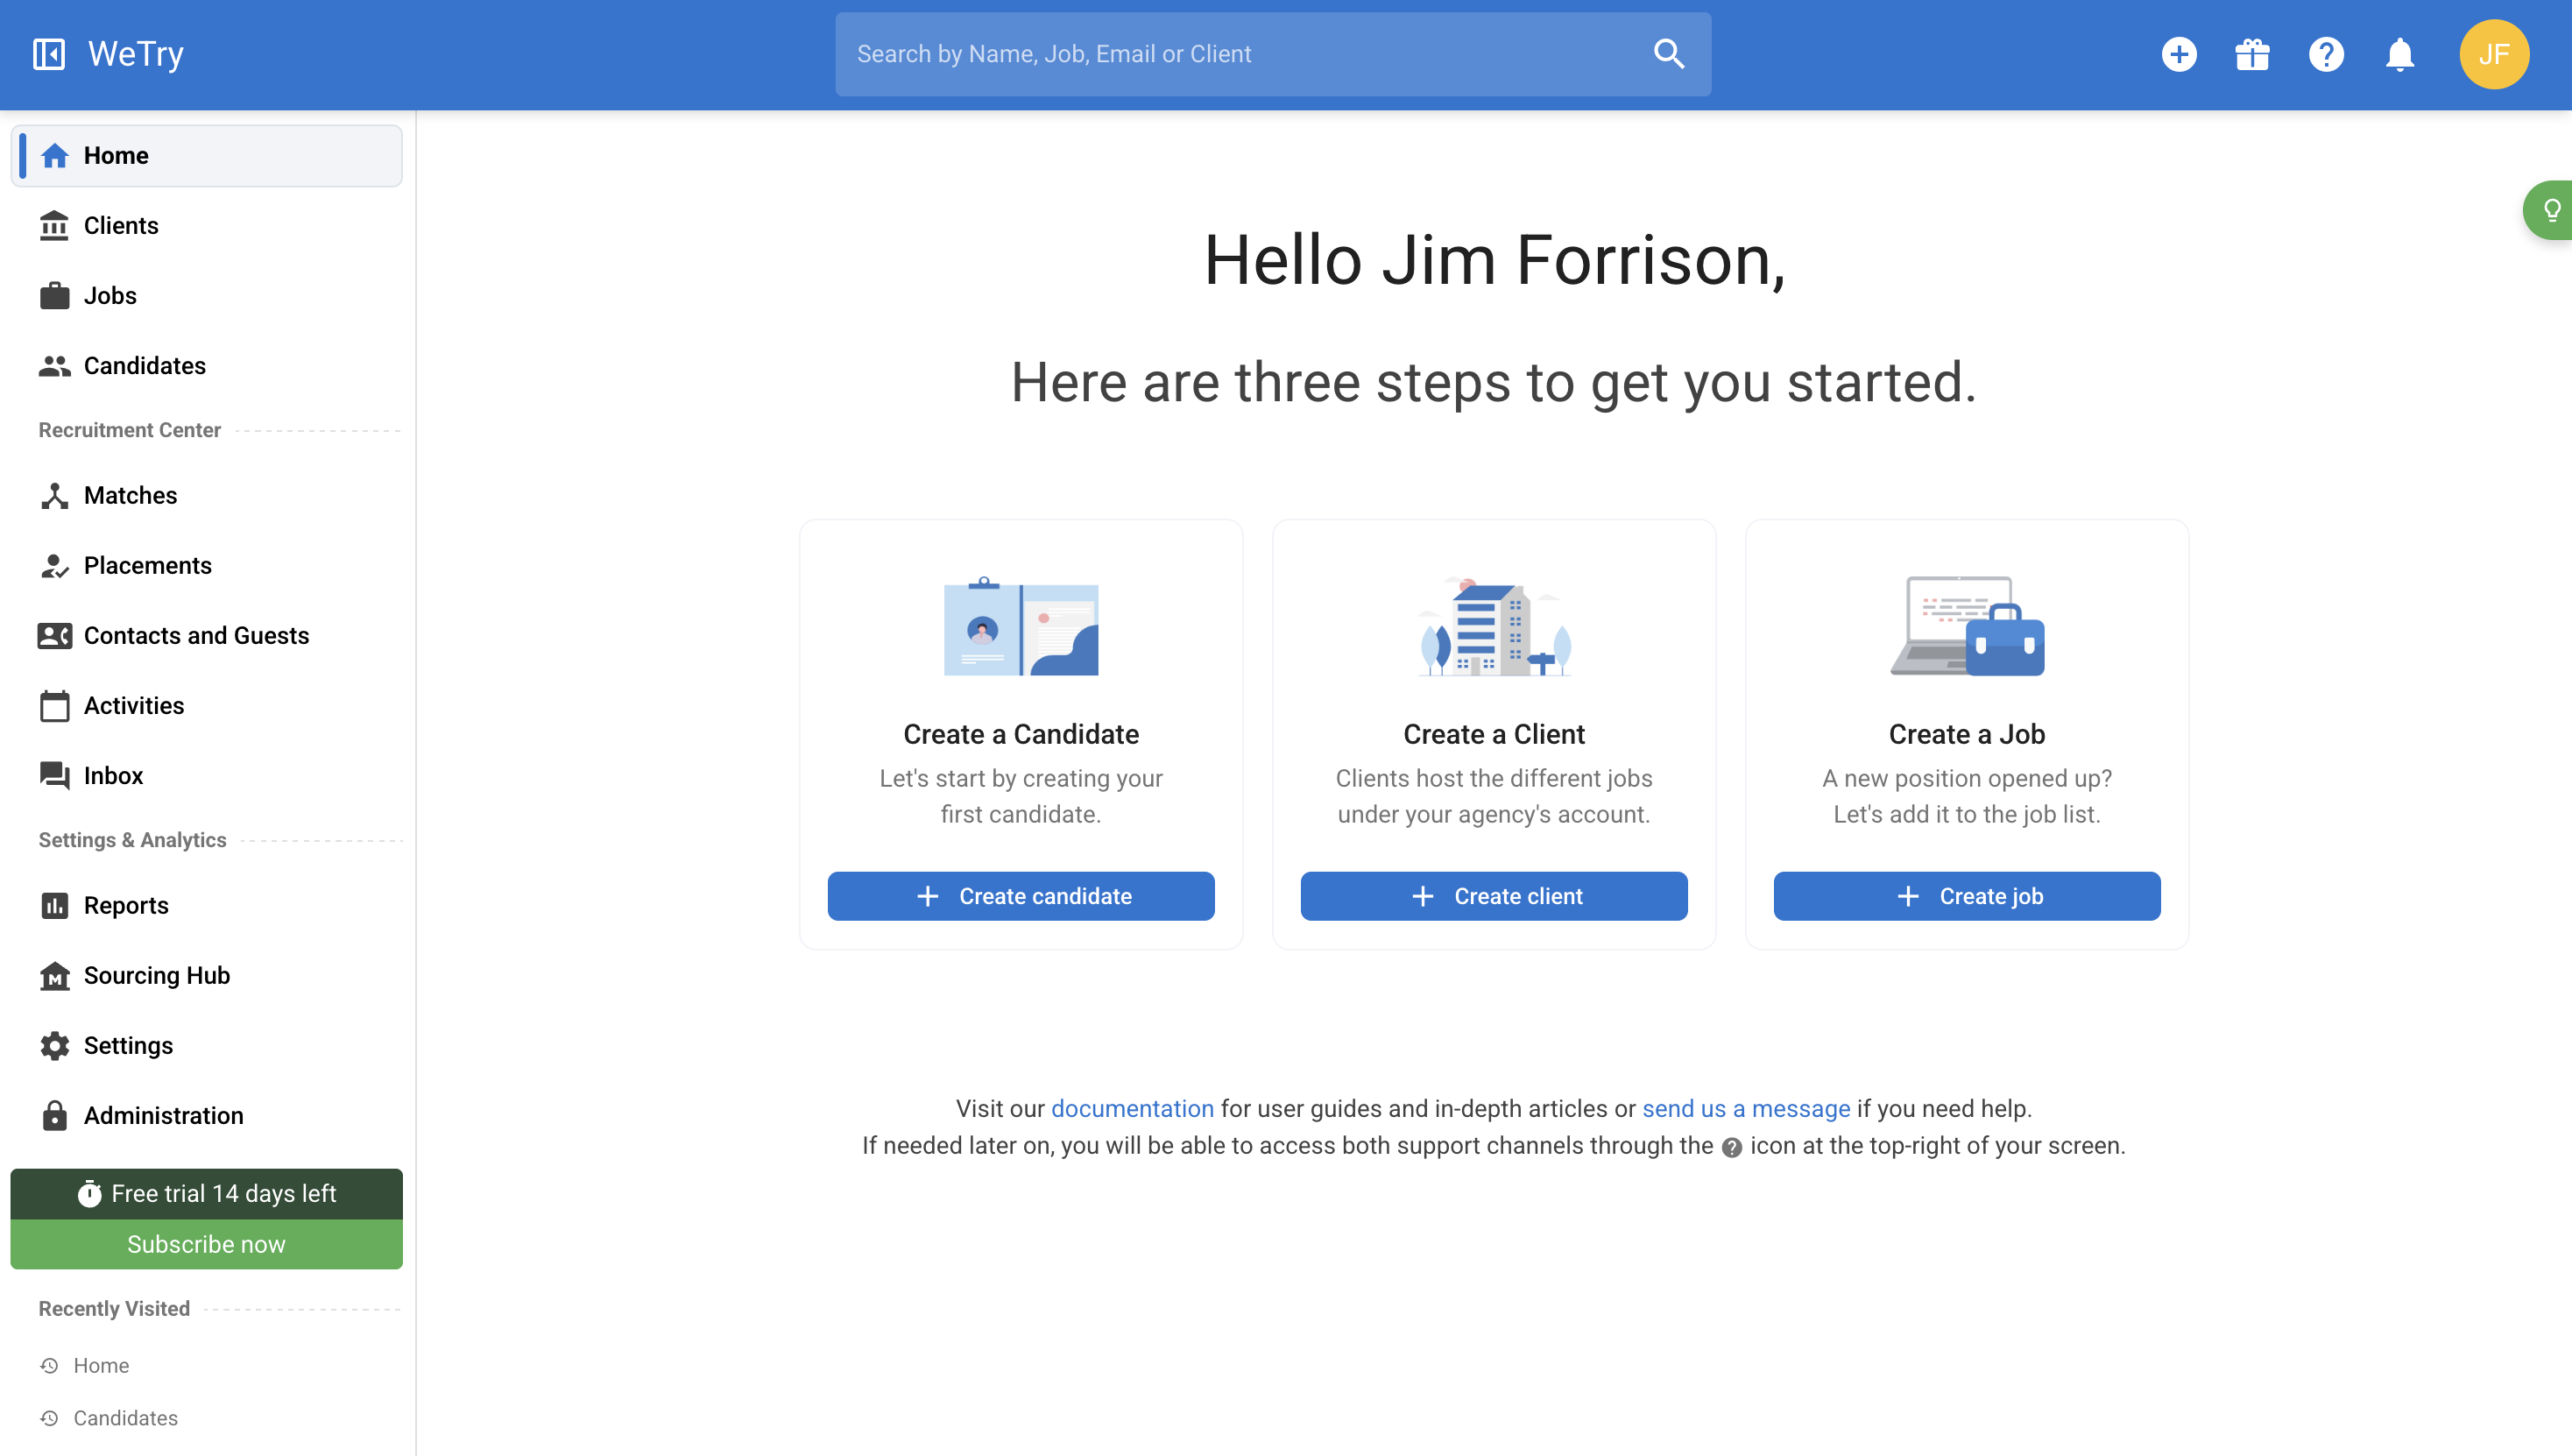Open the help question mark icon

click(2326, 54)
